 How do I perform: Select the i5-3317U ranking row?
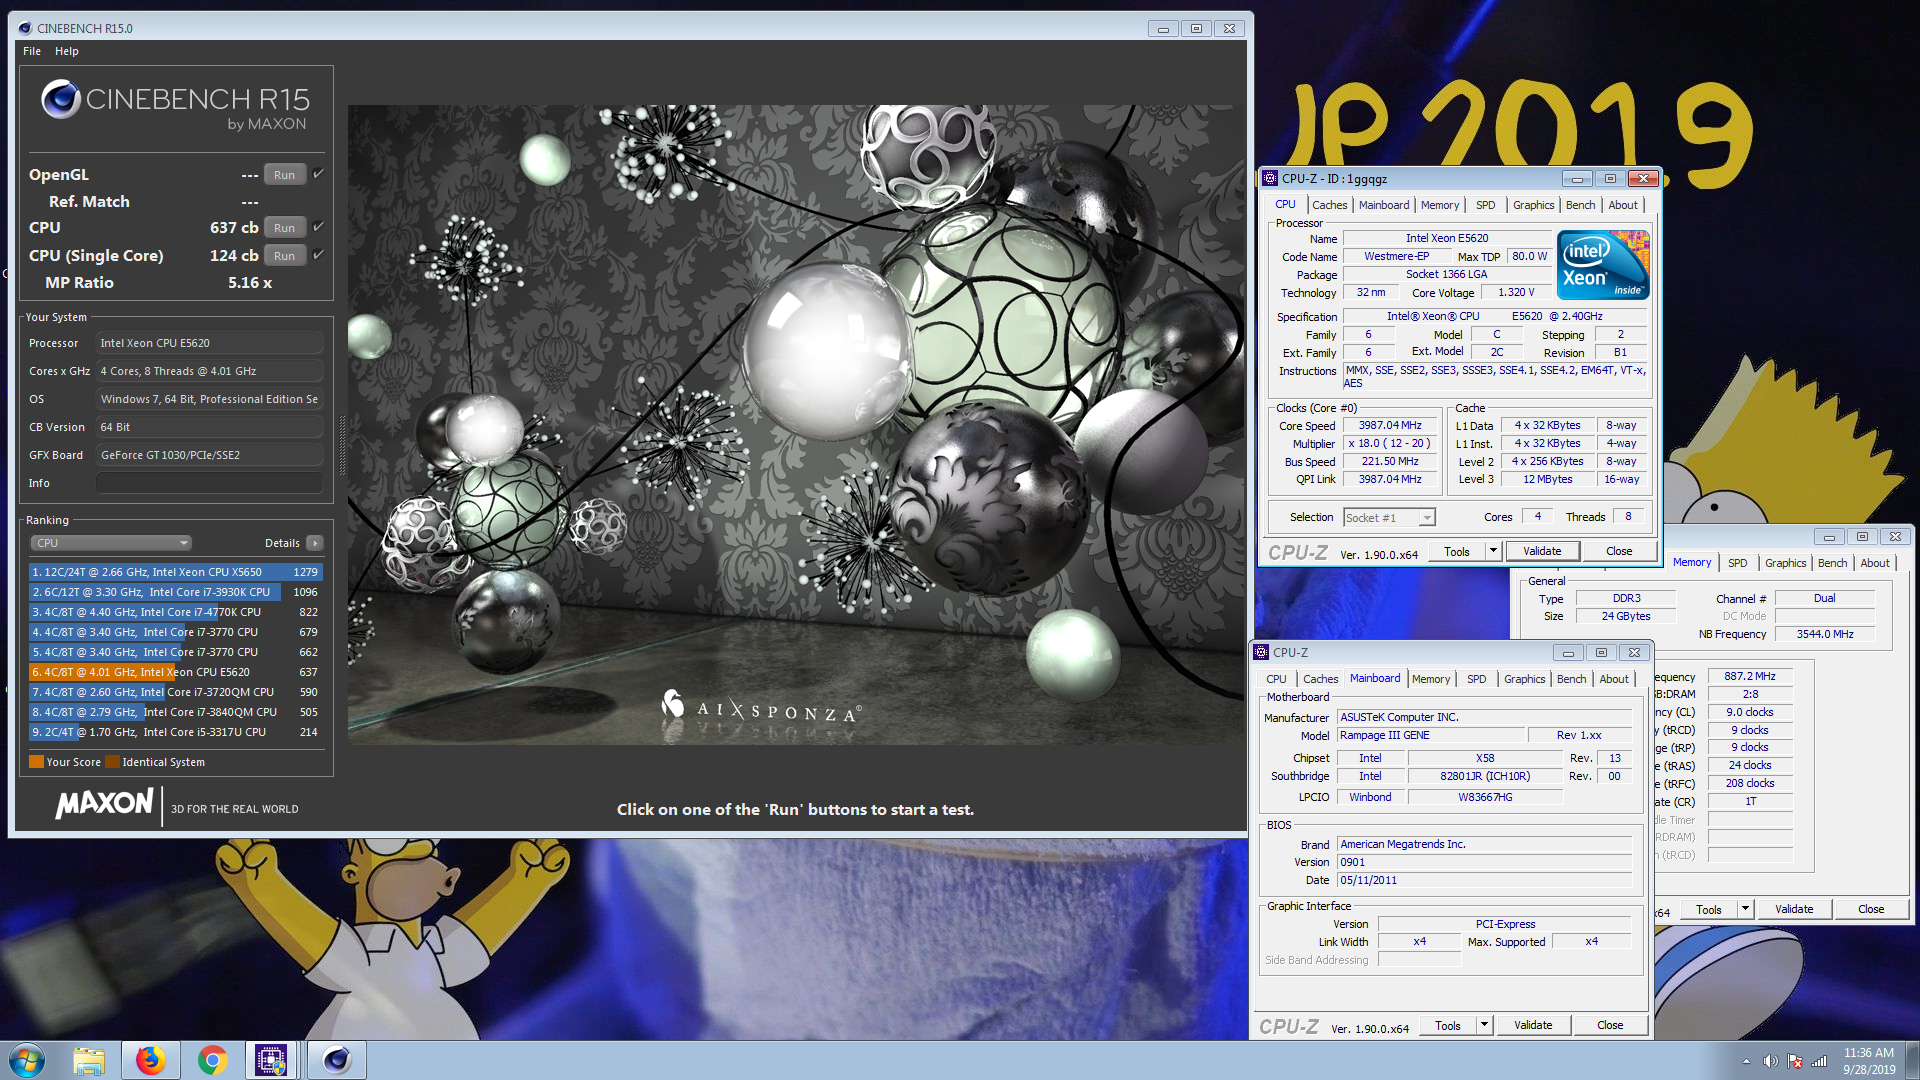pyautogui.click(x=175, y=732)
